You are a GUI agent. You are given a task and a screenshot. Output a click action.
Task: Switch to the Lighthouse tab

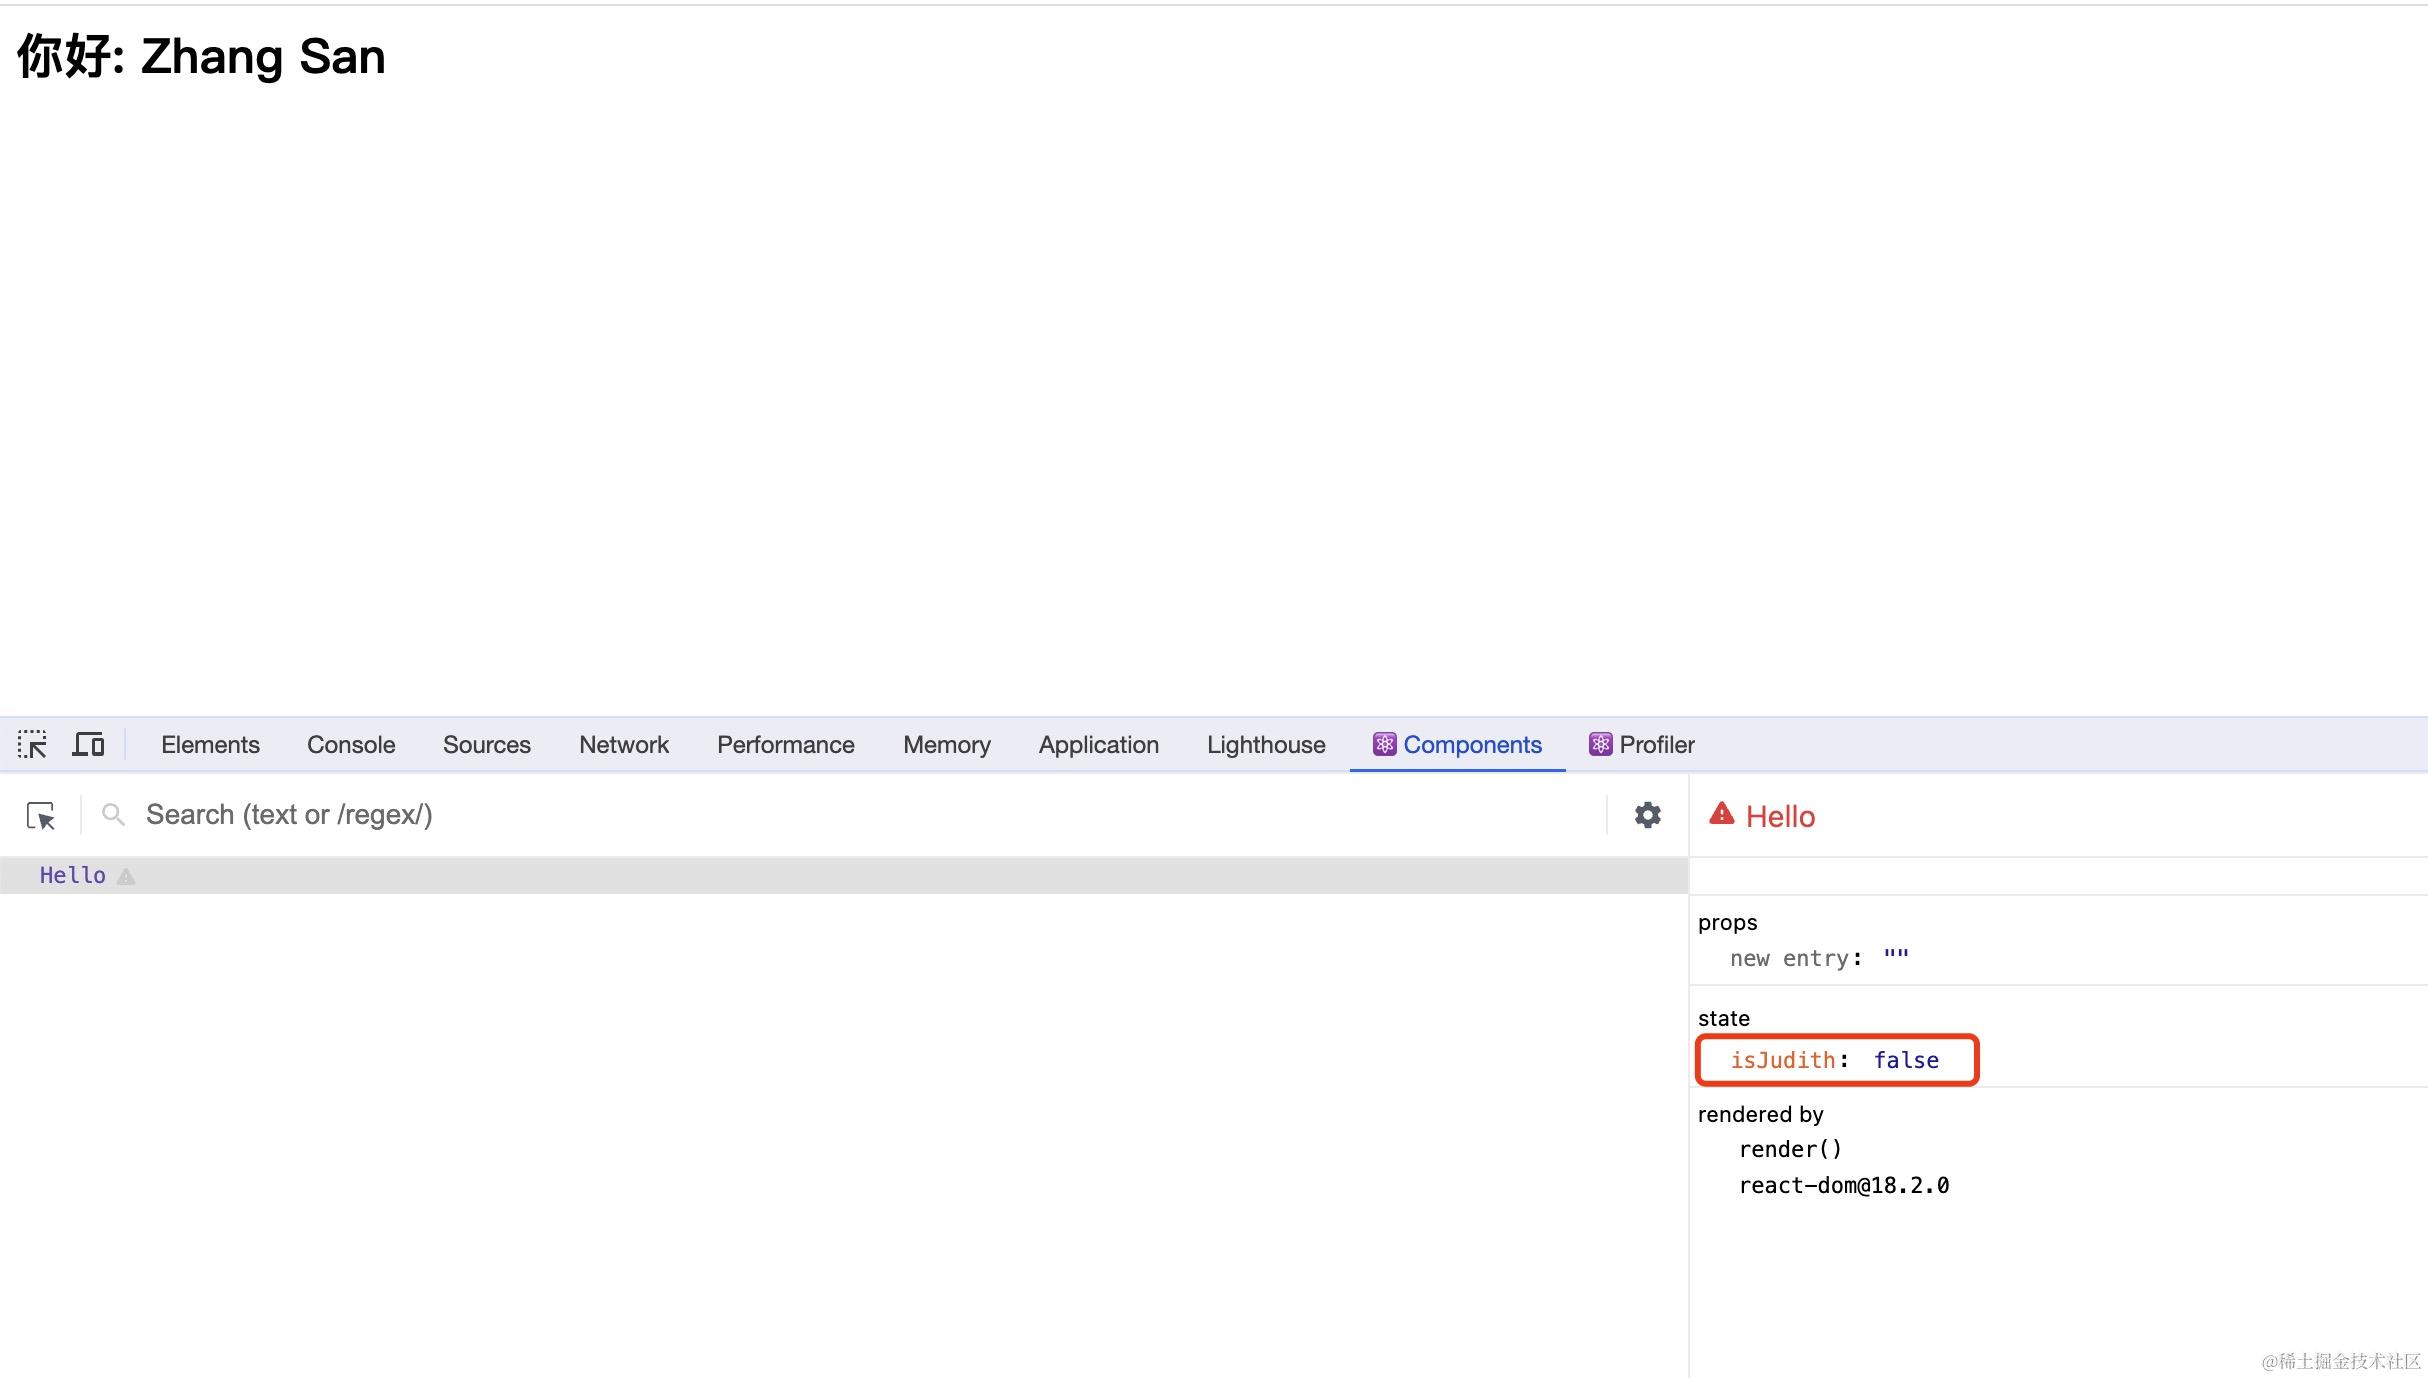tap(1265, 744)
